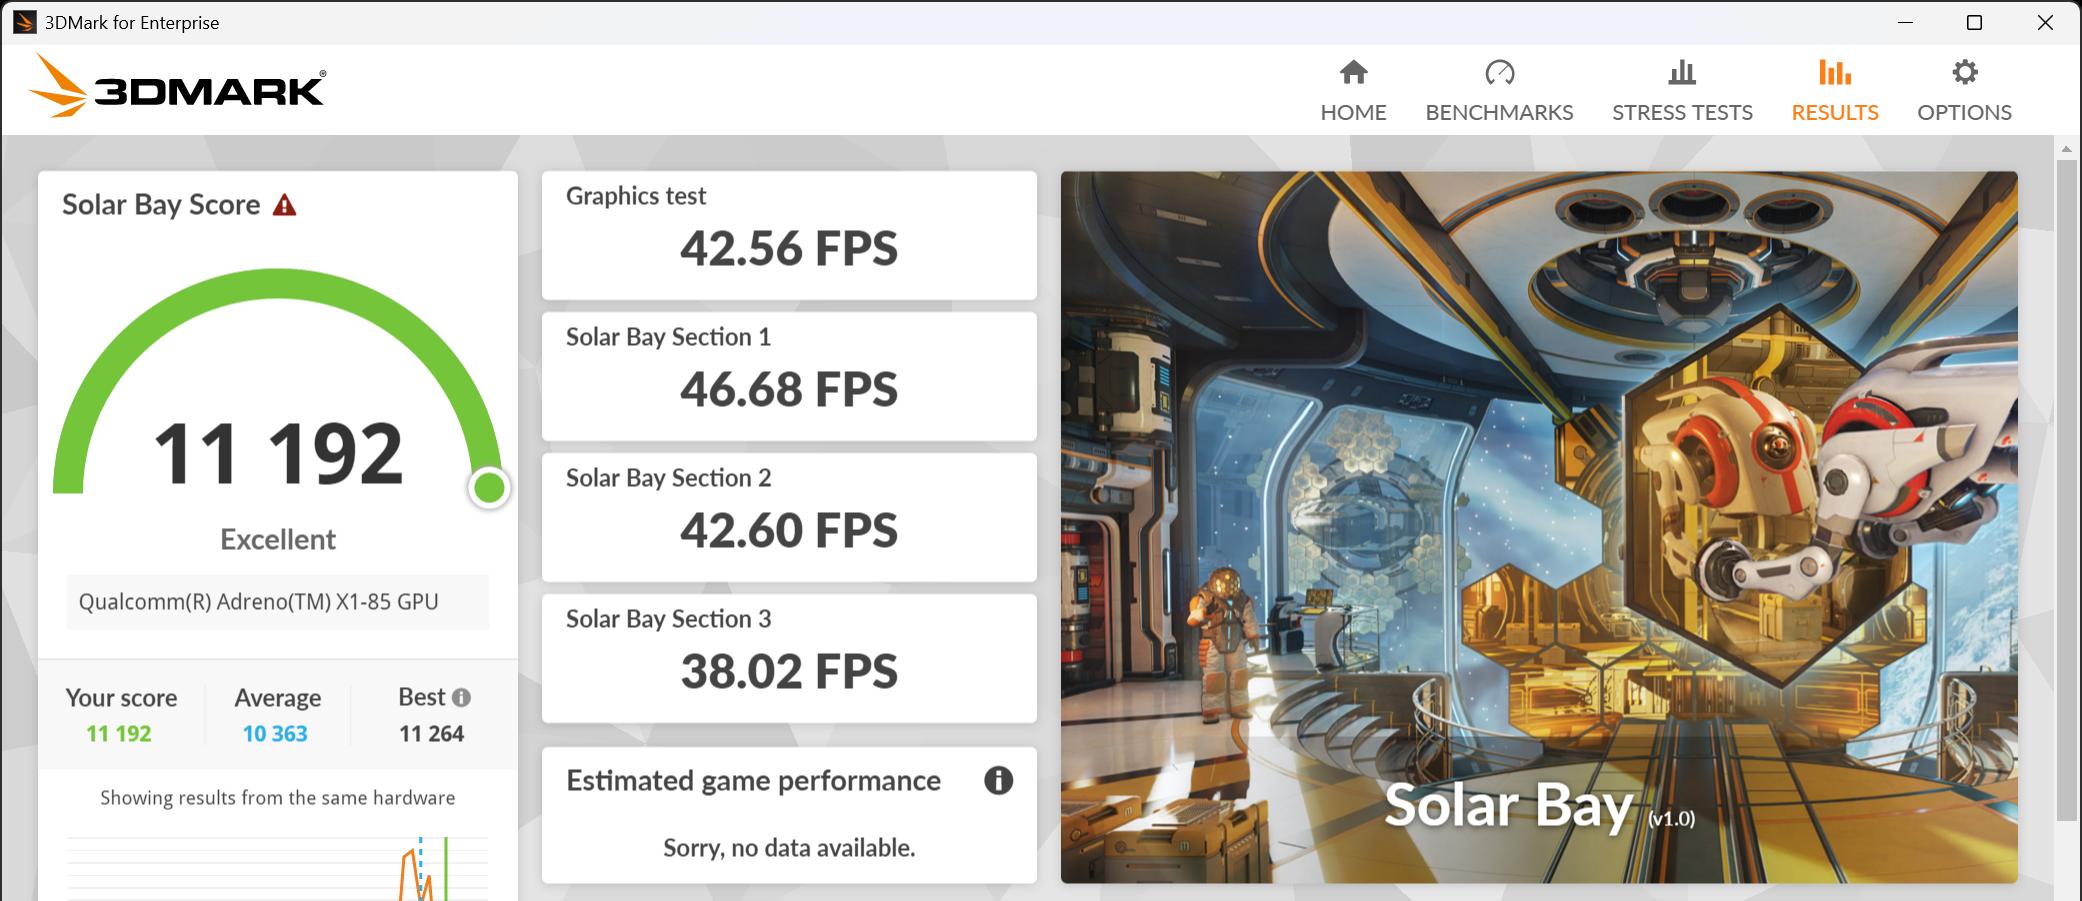Click the Excellent rating label
This screenshot has width=2082, height=901.
point(278,540)
